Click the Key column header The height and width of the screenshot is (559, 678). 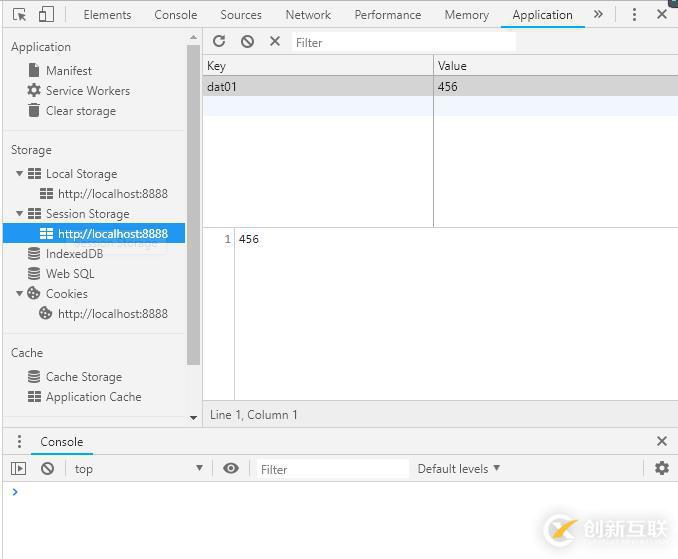318,66
